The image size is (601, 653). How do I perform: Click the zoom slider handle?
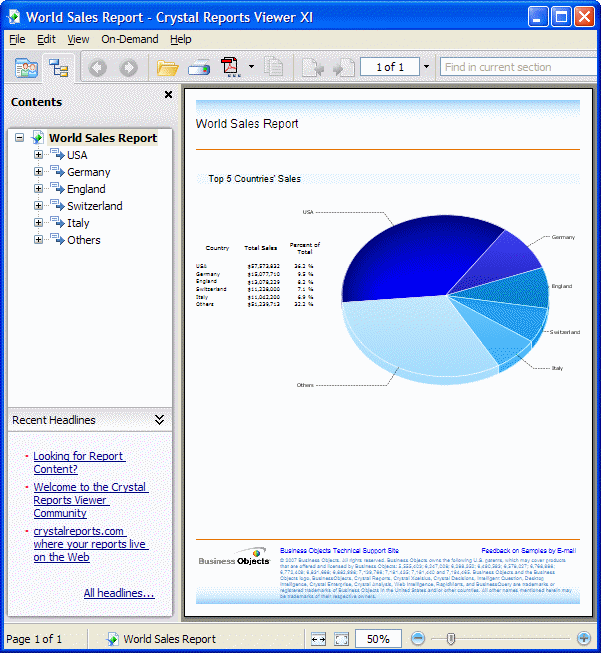click(451, 638)
